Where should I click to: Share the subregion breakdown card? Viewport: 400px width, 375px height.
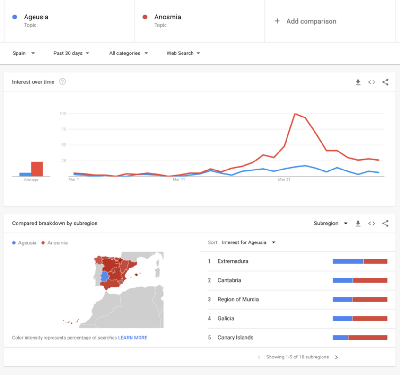pyautogui.click(x=385, y=223)
